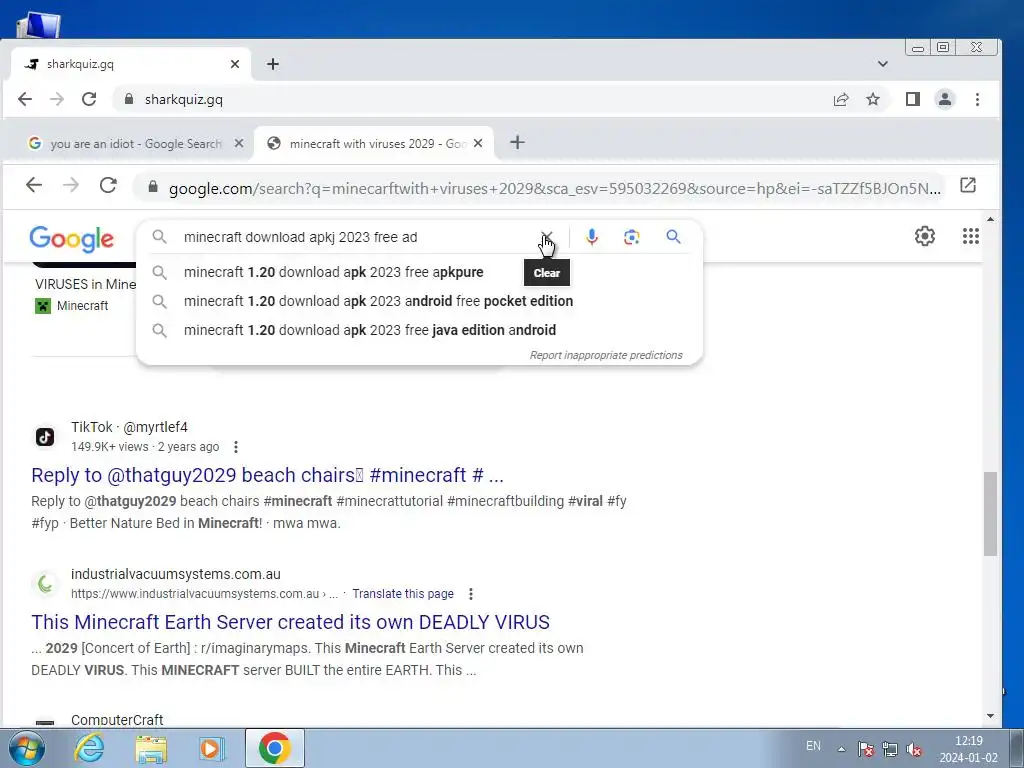
Task: Open Windows Media Player from taskbar
Action: point(210,748)
